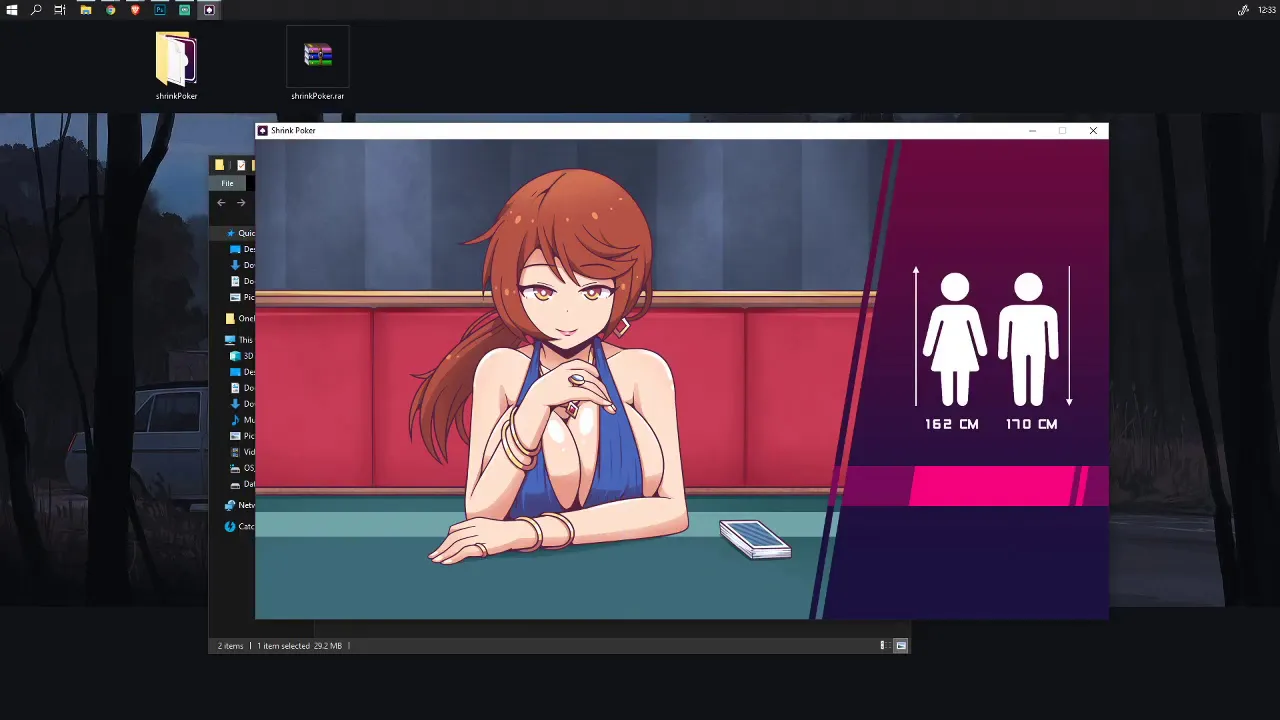This screenshot has height=720, width=1280.
Task: Open Documents under This PC in Explorer
Action: (x=243, y=388)
